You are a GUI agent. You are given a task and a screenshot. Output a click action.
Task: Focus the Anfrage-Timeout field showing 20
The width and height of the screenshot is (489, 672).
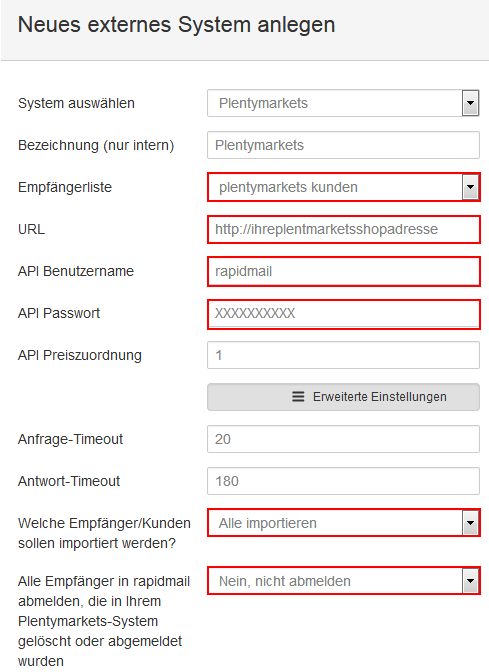click(x=343, y=439)
